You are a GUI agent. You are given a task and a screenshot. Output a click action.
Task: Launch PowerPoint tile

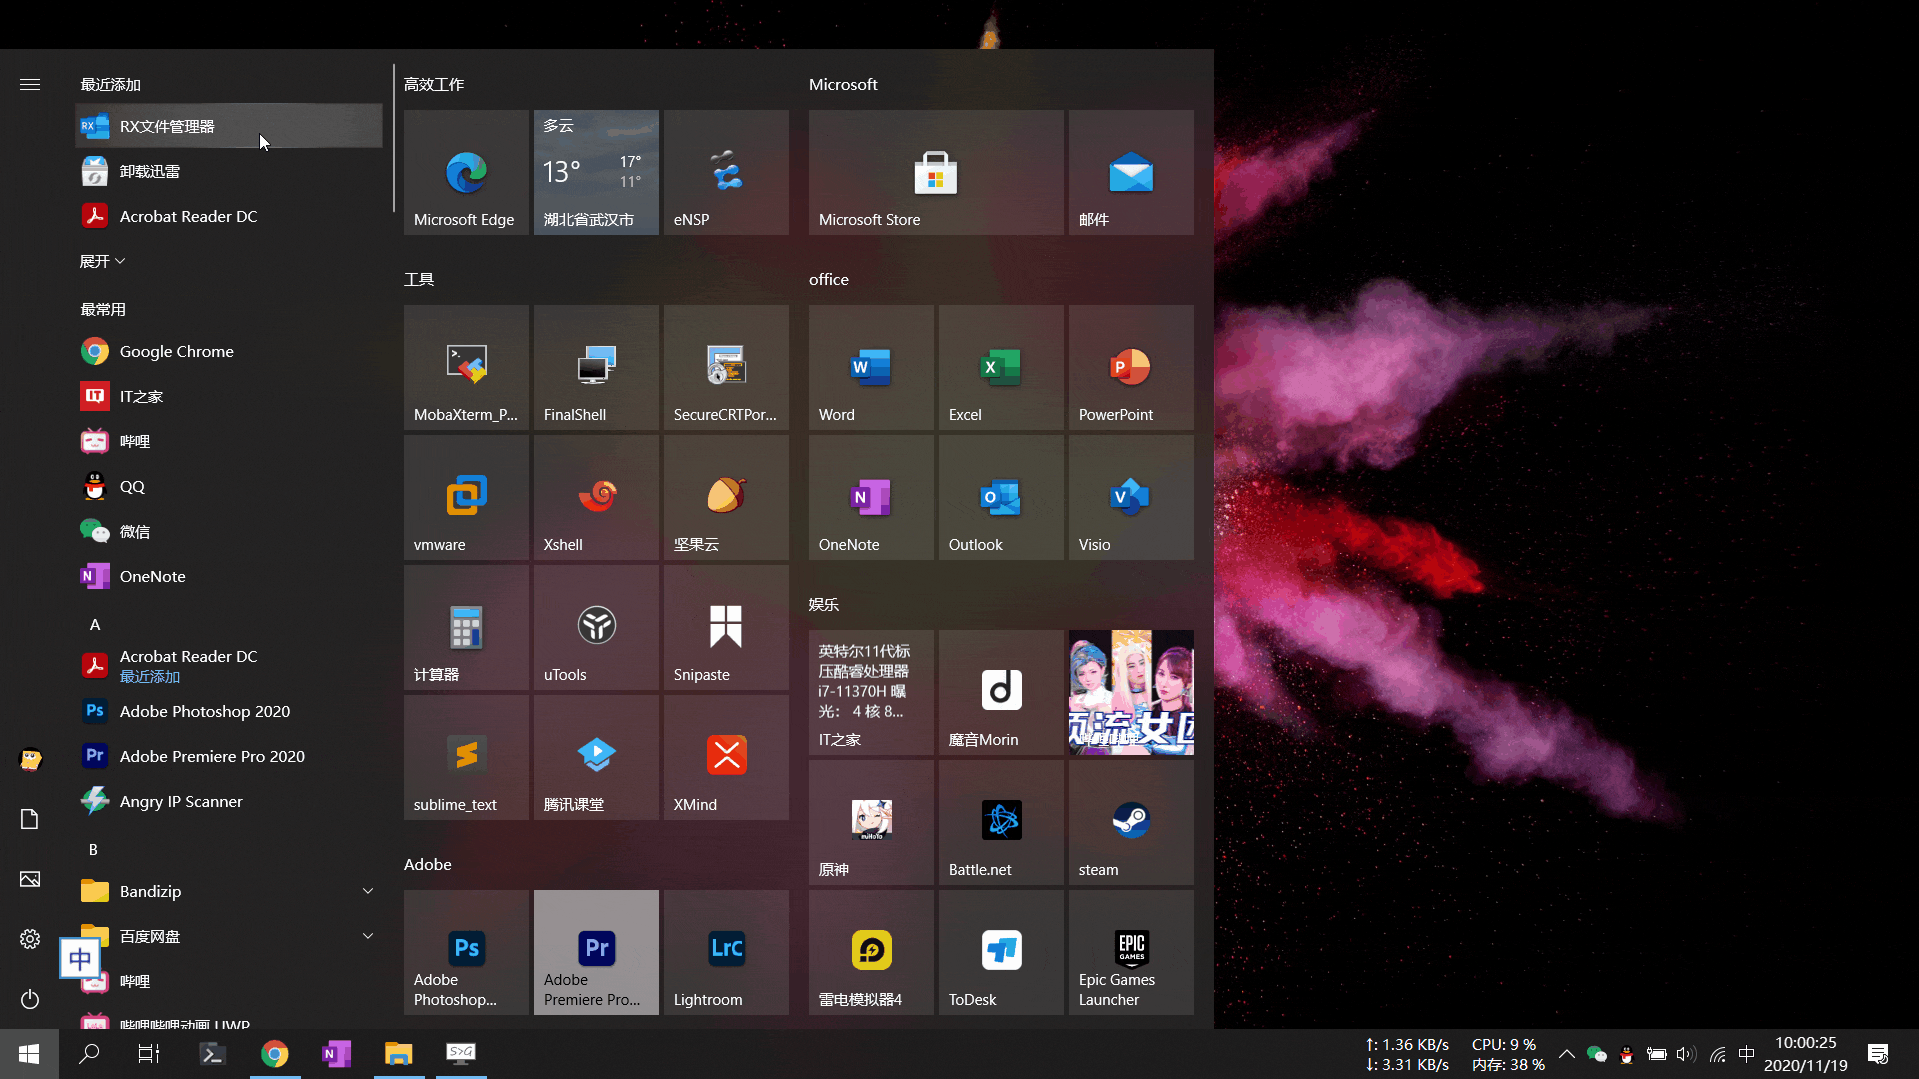pos(1131,367)
